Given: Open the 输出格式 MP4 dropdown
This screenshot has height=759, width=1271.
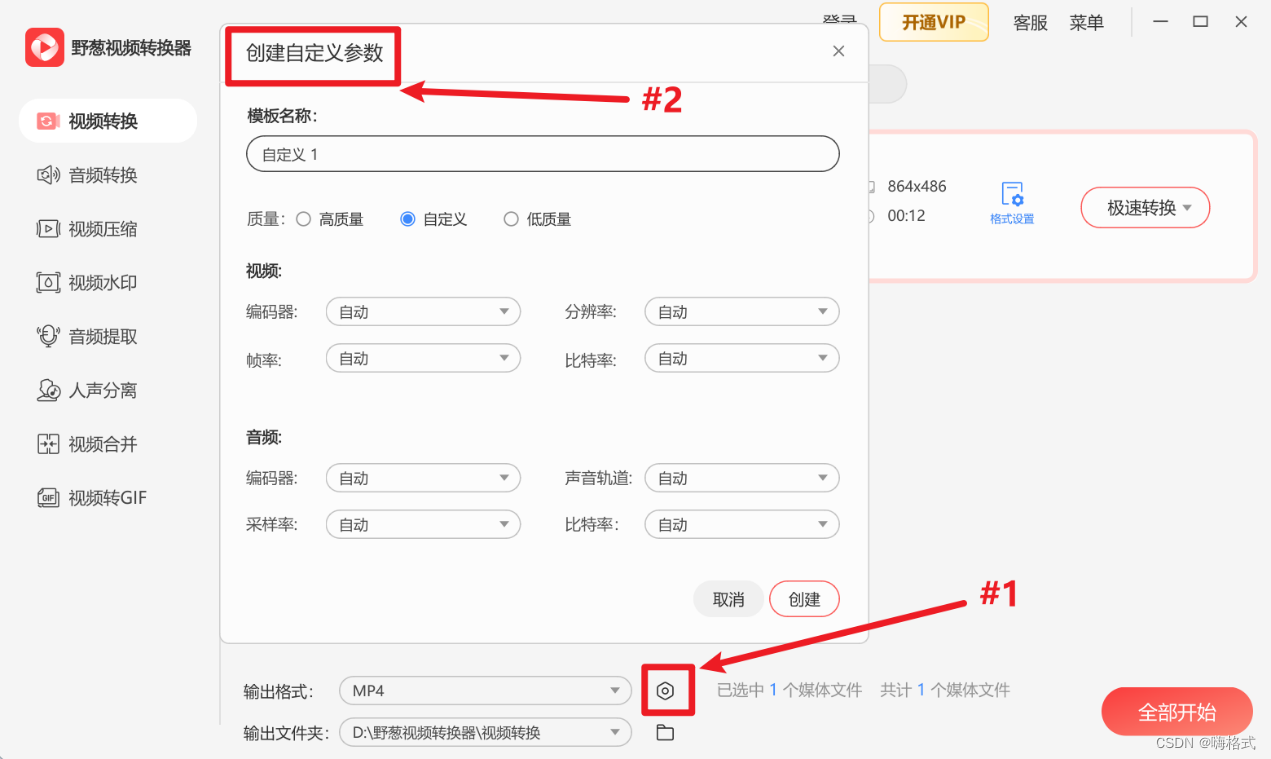Looking at the screenshot, I should [x=485, y=690].
